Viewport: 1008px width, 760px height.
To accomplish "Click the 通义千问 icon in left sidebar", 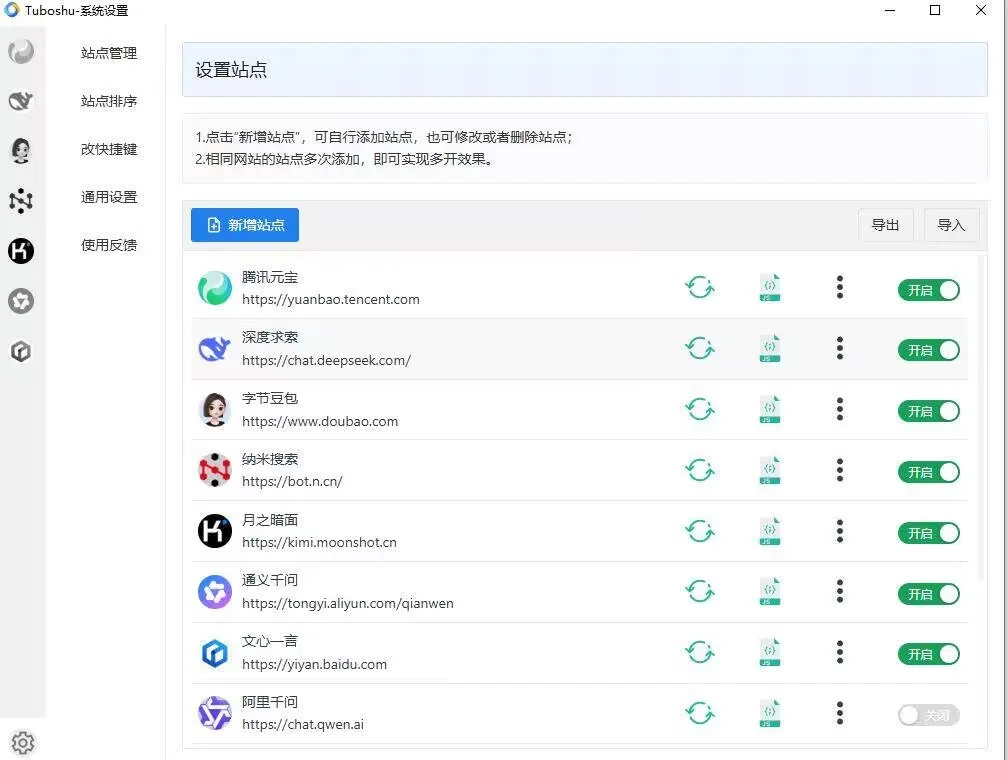I will (x=21, y=301).
